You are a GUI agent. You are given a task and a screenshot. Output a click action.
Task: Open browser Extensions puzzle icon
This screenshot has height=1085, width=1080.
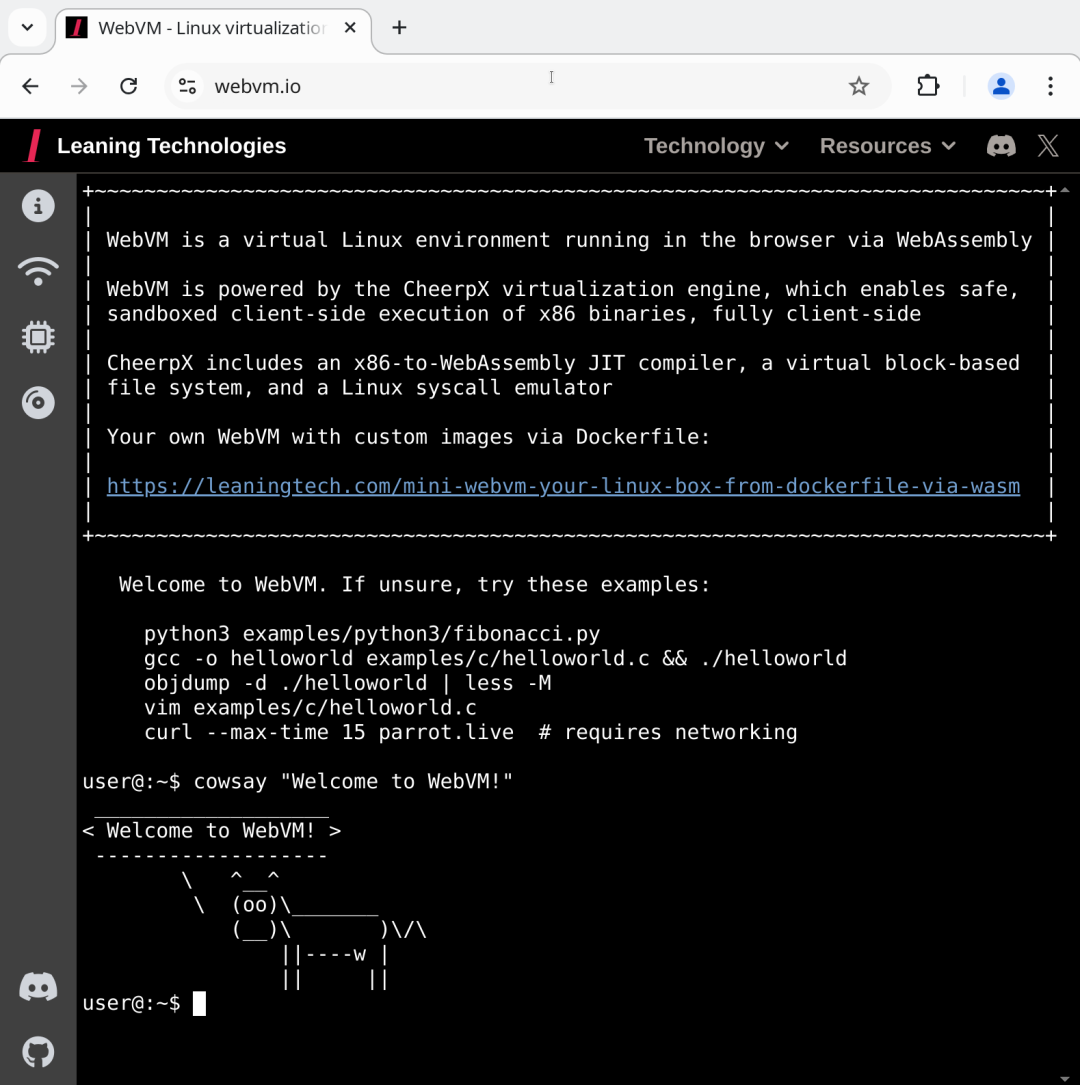[928, 86]
